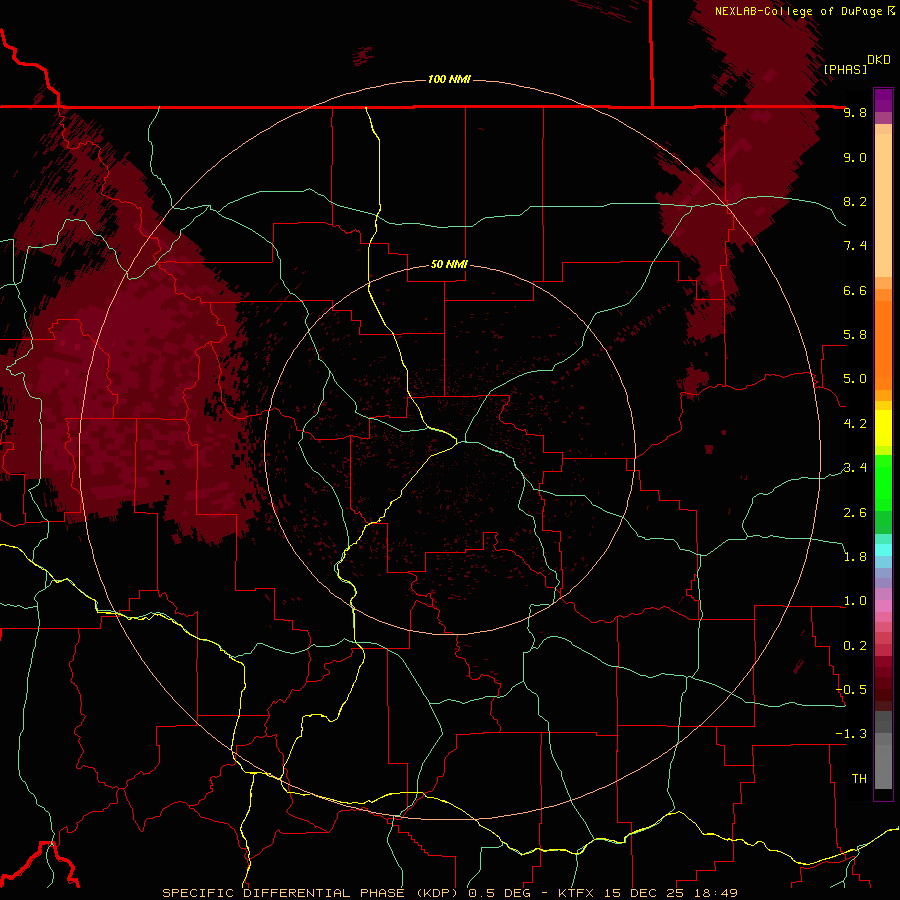This screenshot has height=900, width=900.
Task: Click the 8.2 scale value
Action: click(855, 201)
